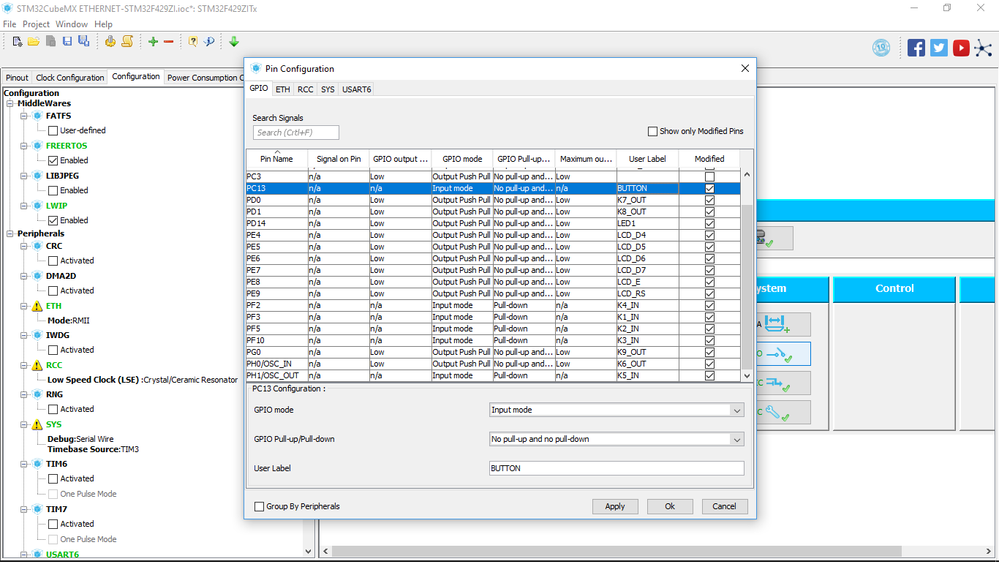Open the ST YouTube channel icon
The width and height of the screenshot is (999, 562).
[961, 48]
